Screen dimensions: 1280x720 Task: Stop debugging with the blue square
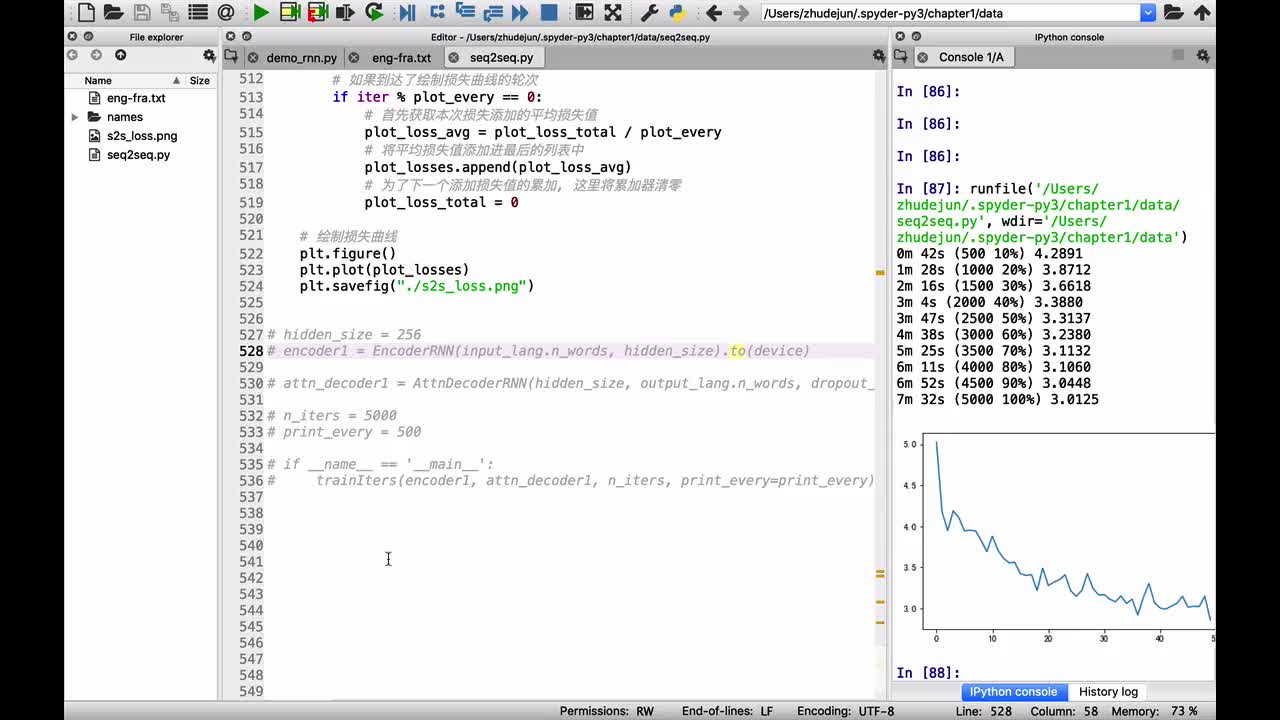(x=549, y=13)
